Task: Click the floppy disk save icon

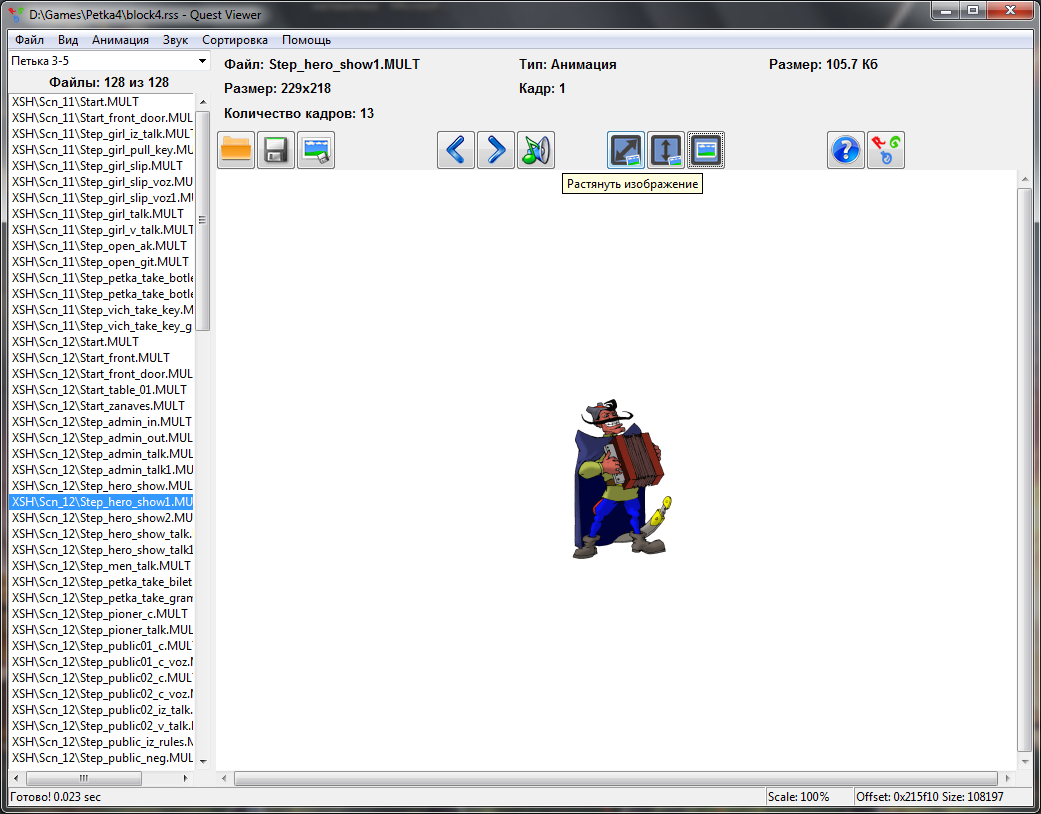Action: 276,150
